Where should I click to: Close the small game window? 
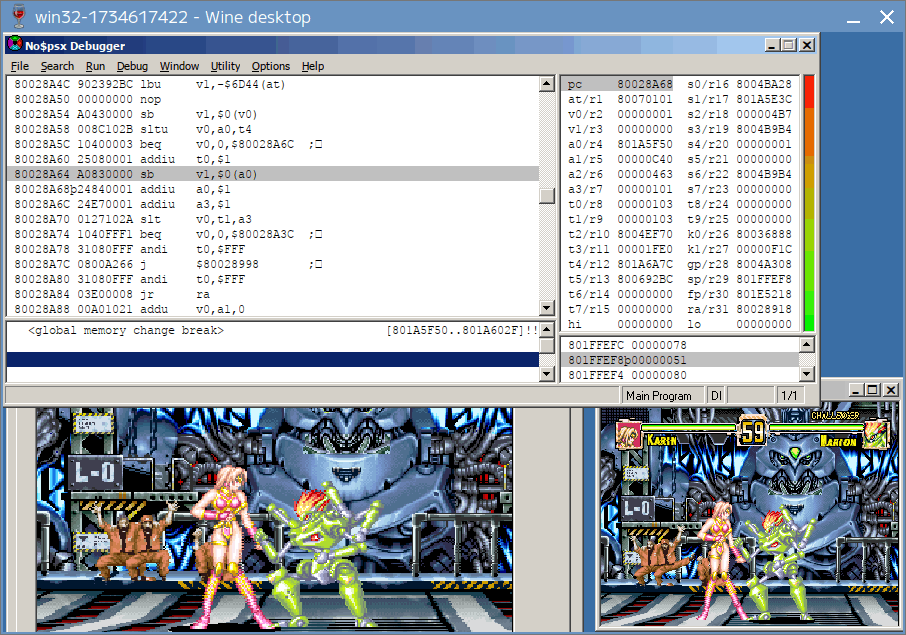(890, 390)
